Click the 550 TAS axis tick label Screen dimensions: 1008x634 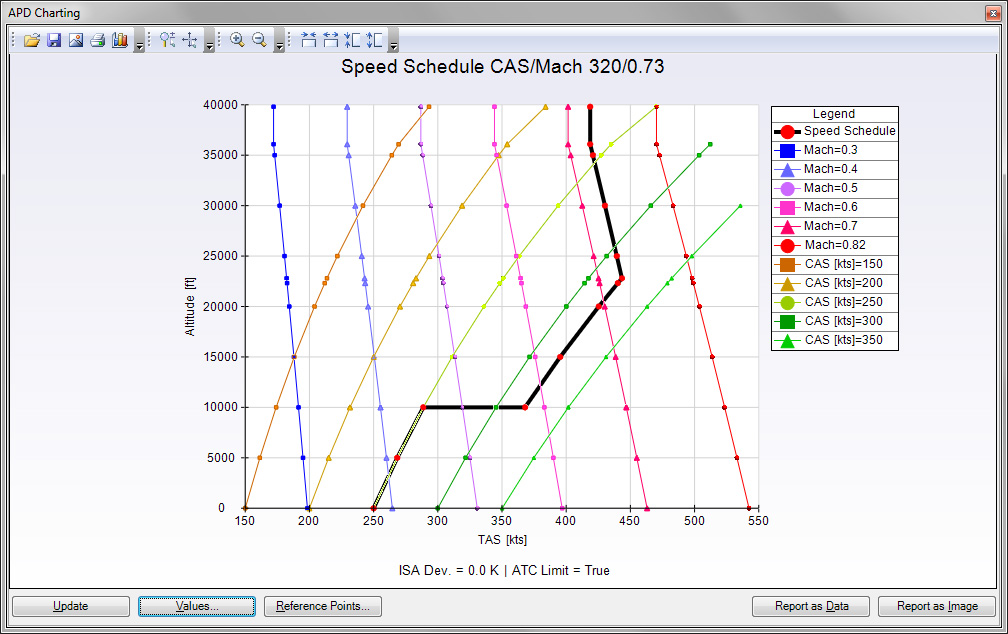coord(758,521)
